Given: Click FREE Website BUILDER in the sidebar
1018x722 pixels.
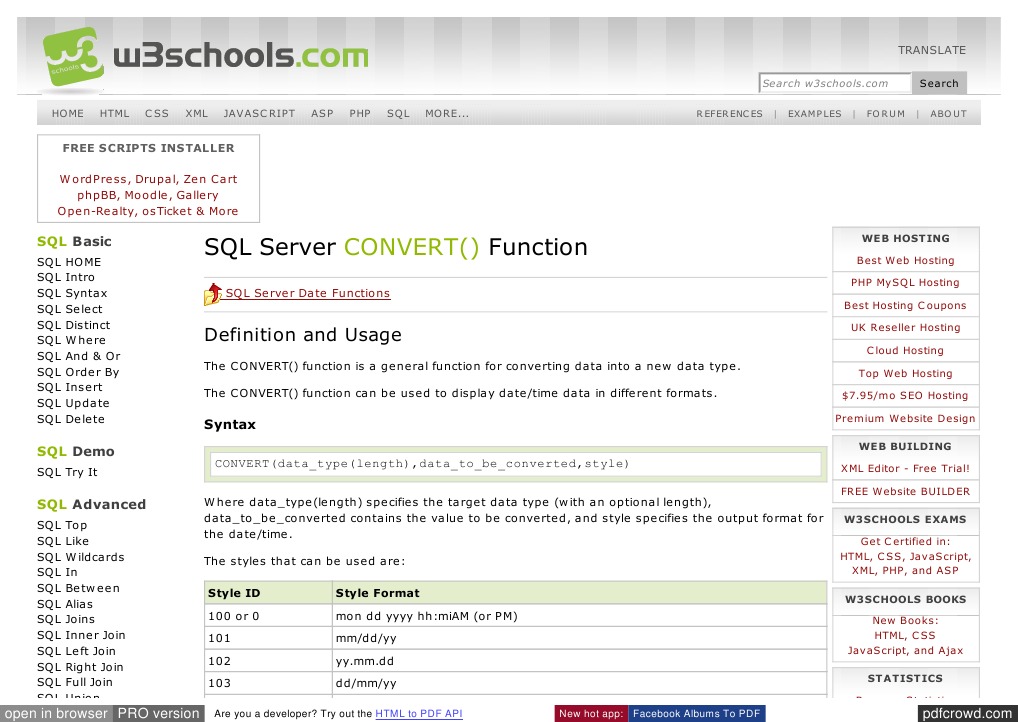Looking at the screenshot, I should click(x=904, y=491).
